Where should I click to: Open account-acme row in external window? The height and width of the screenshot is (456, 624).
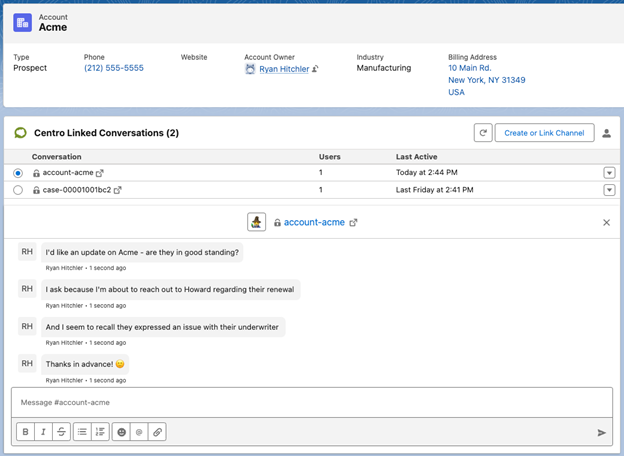pyautogui.click(x=100, y=173)
